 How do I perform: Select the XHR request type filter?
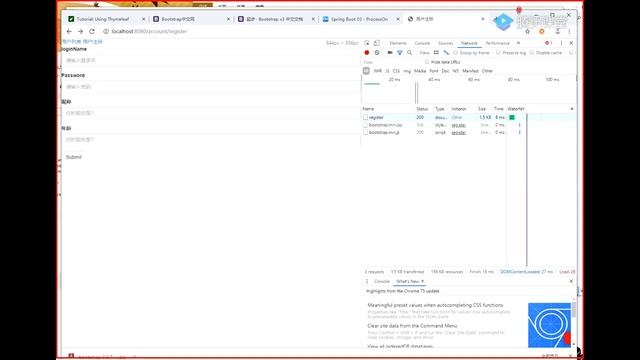(x=378, y=71)
